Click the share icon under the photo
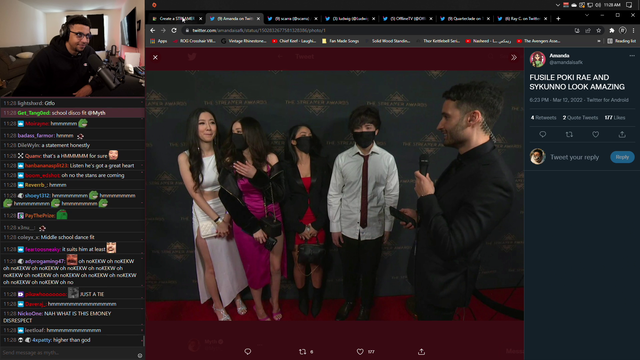640x360 pixels. coord(422,351)
